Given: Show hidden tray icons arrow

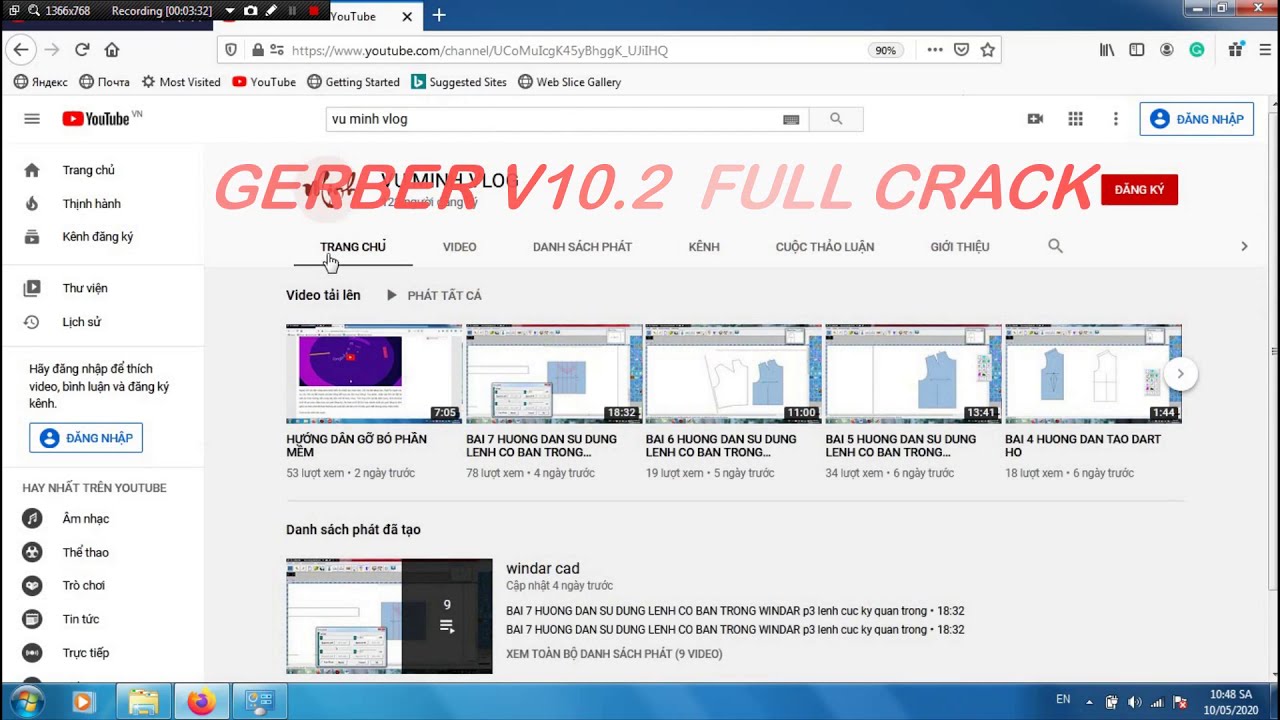Looking at the screenshot, I should (1089, 702).
